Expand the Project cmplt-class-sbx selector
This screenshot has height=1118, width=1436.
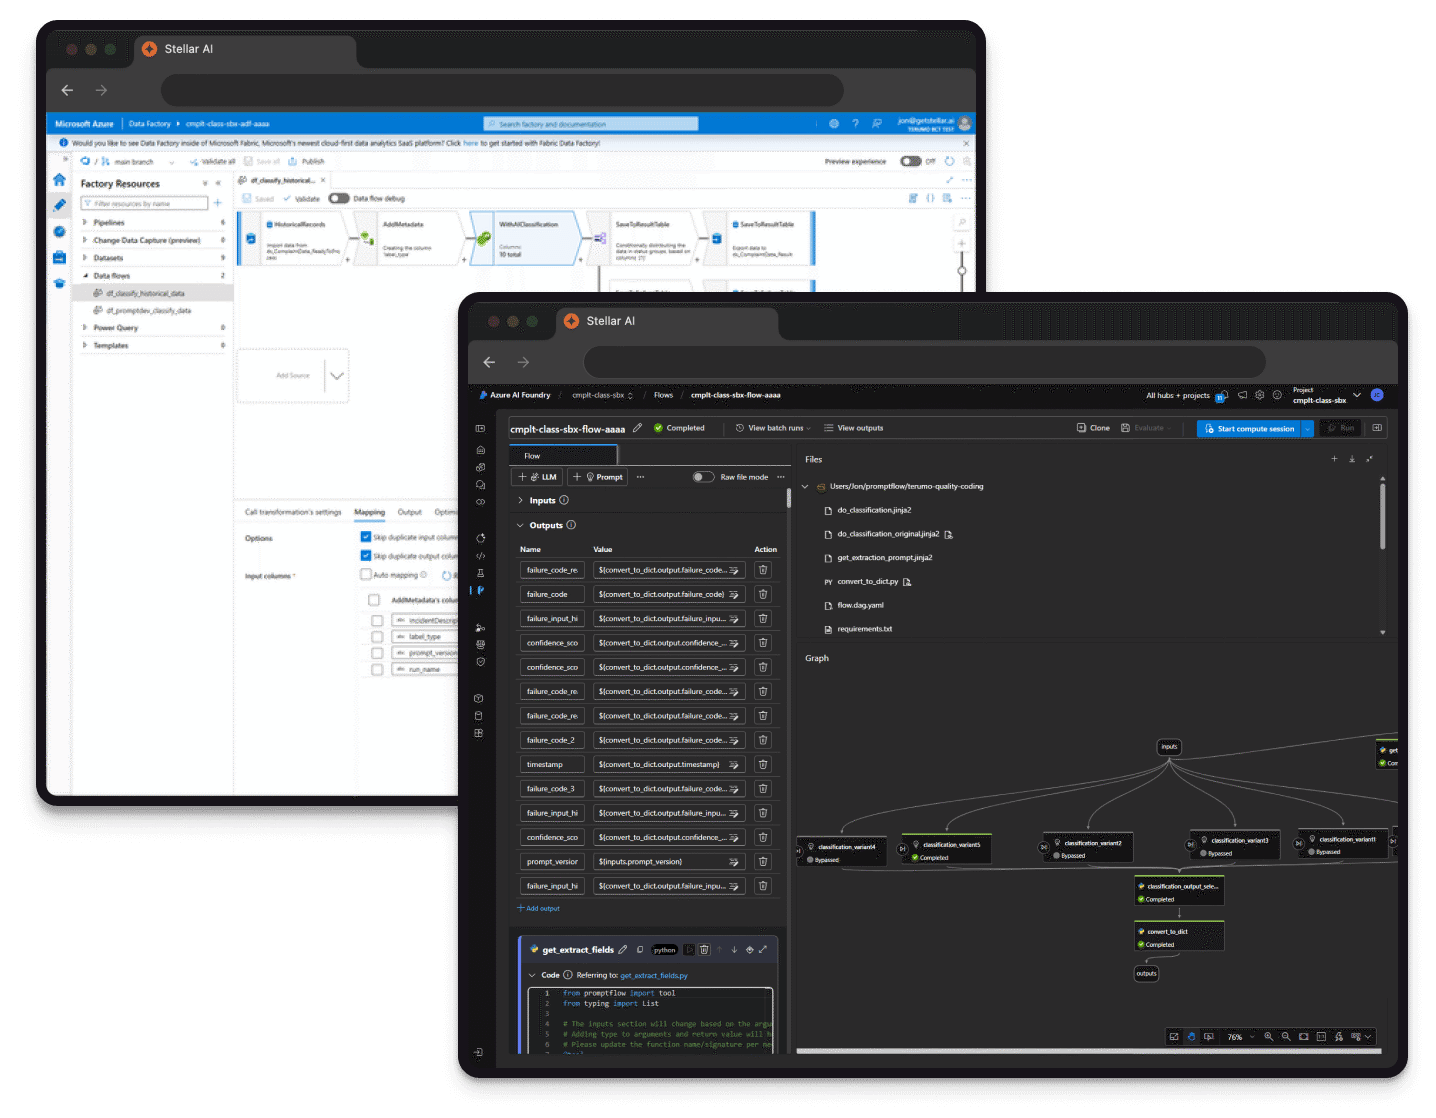tap(1357, 395)
